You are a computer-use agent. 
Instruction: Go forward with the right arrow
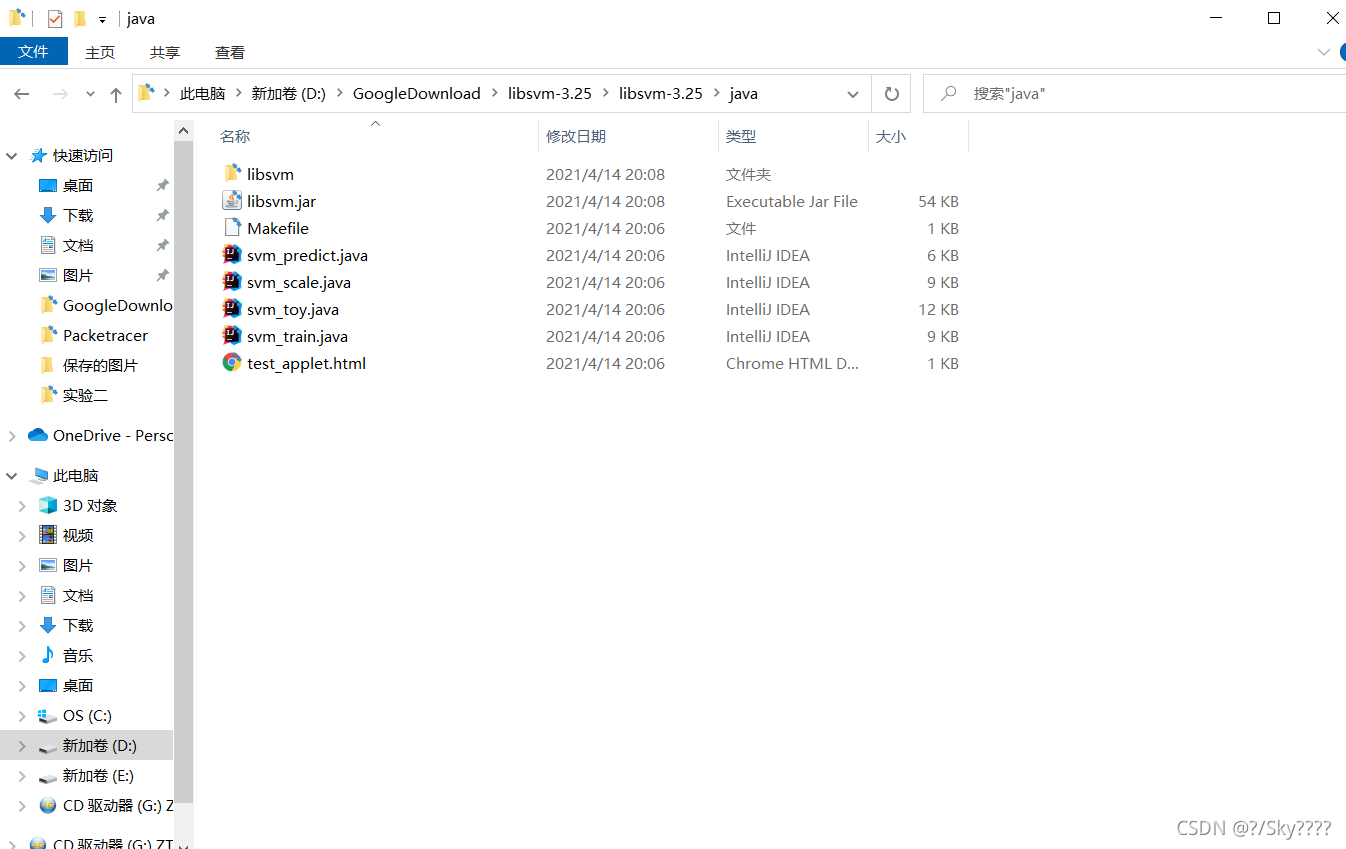click(60, 94)
